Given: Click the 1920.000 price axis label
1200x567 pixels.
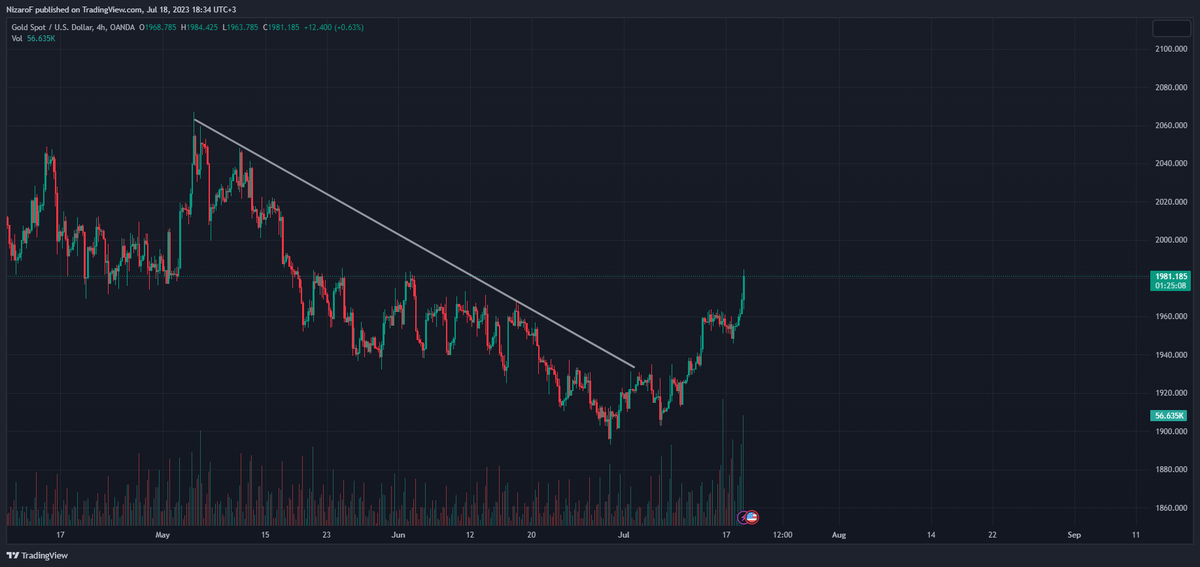Looking at the screenshot, I should click(1170, 393).
